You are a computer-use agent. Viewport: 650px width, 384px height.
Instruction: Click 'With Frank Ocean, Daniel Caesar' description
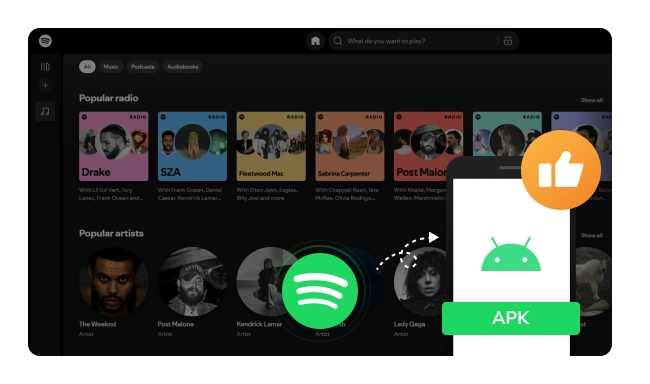[190, 194]
